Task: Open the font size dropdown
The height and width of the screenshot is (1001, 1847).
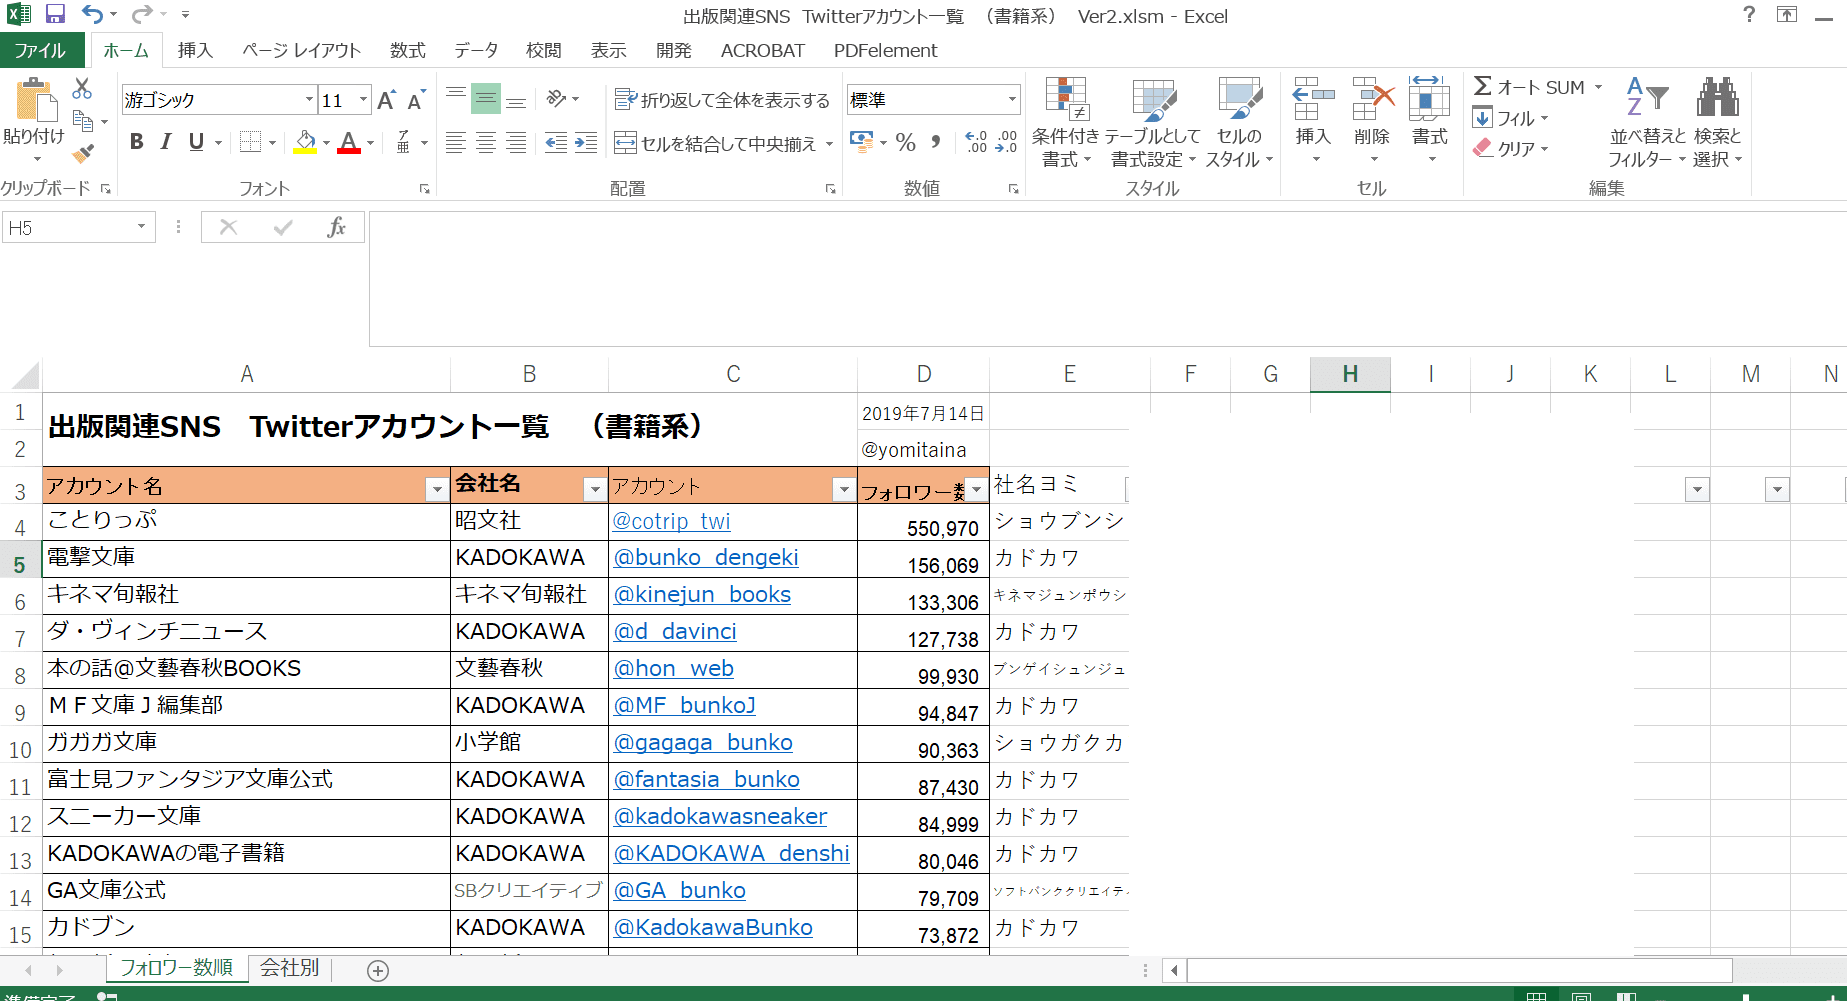Action: pyautogui.click(x=363, y=100)
